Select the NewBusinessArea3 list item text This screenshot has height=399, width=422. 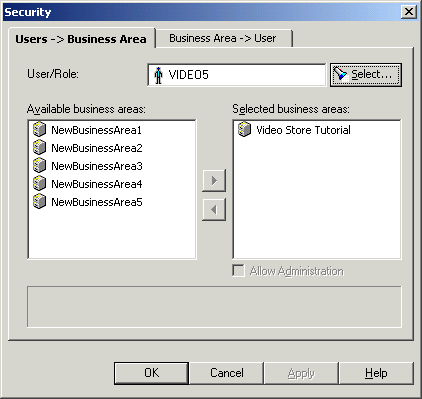(x=97, y=166)
